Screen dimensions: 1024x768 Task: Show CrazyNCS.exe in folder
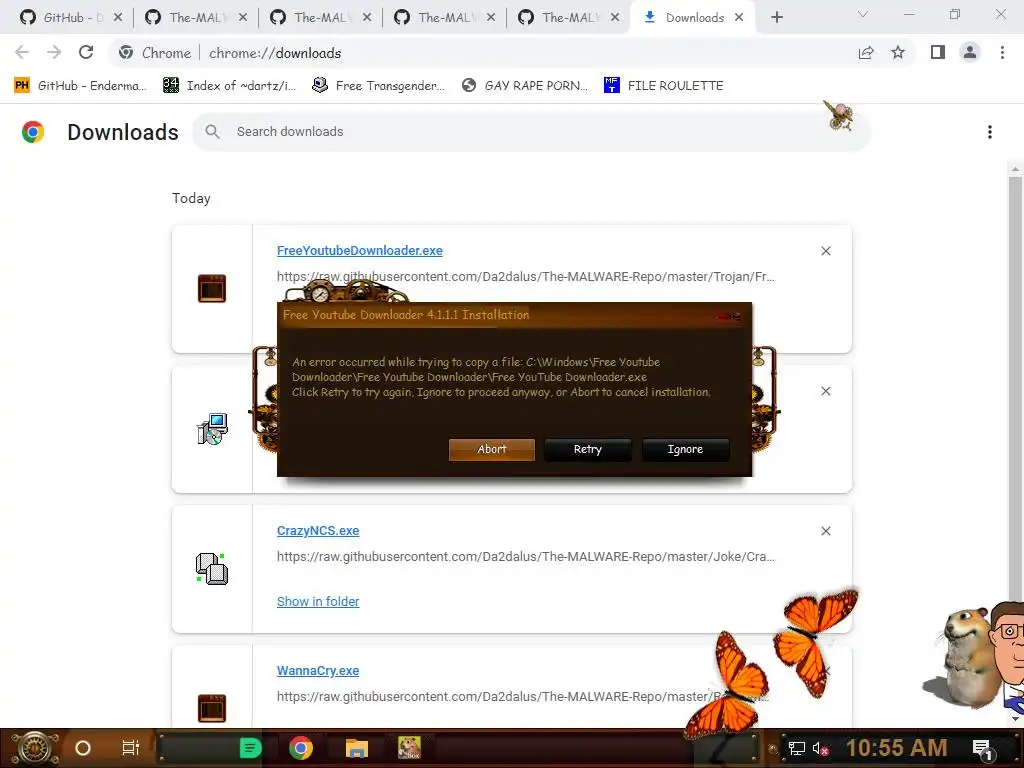click(317, 601)
